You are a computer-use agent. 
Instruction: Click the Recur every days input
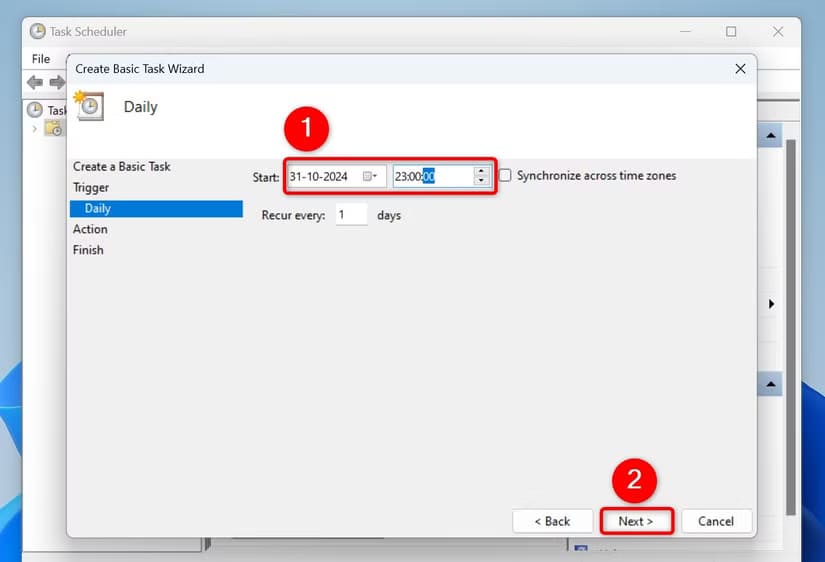pyautogui.click(x=351, y=215)
